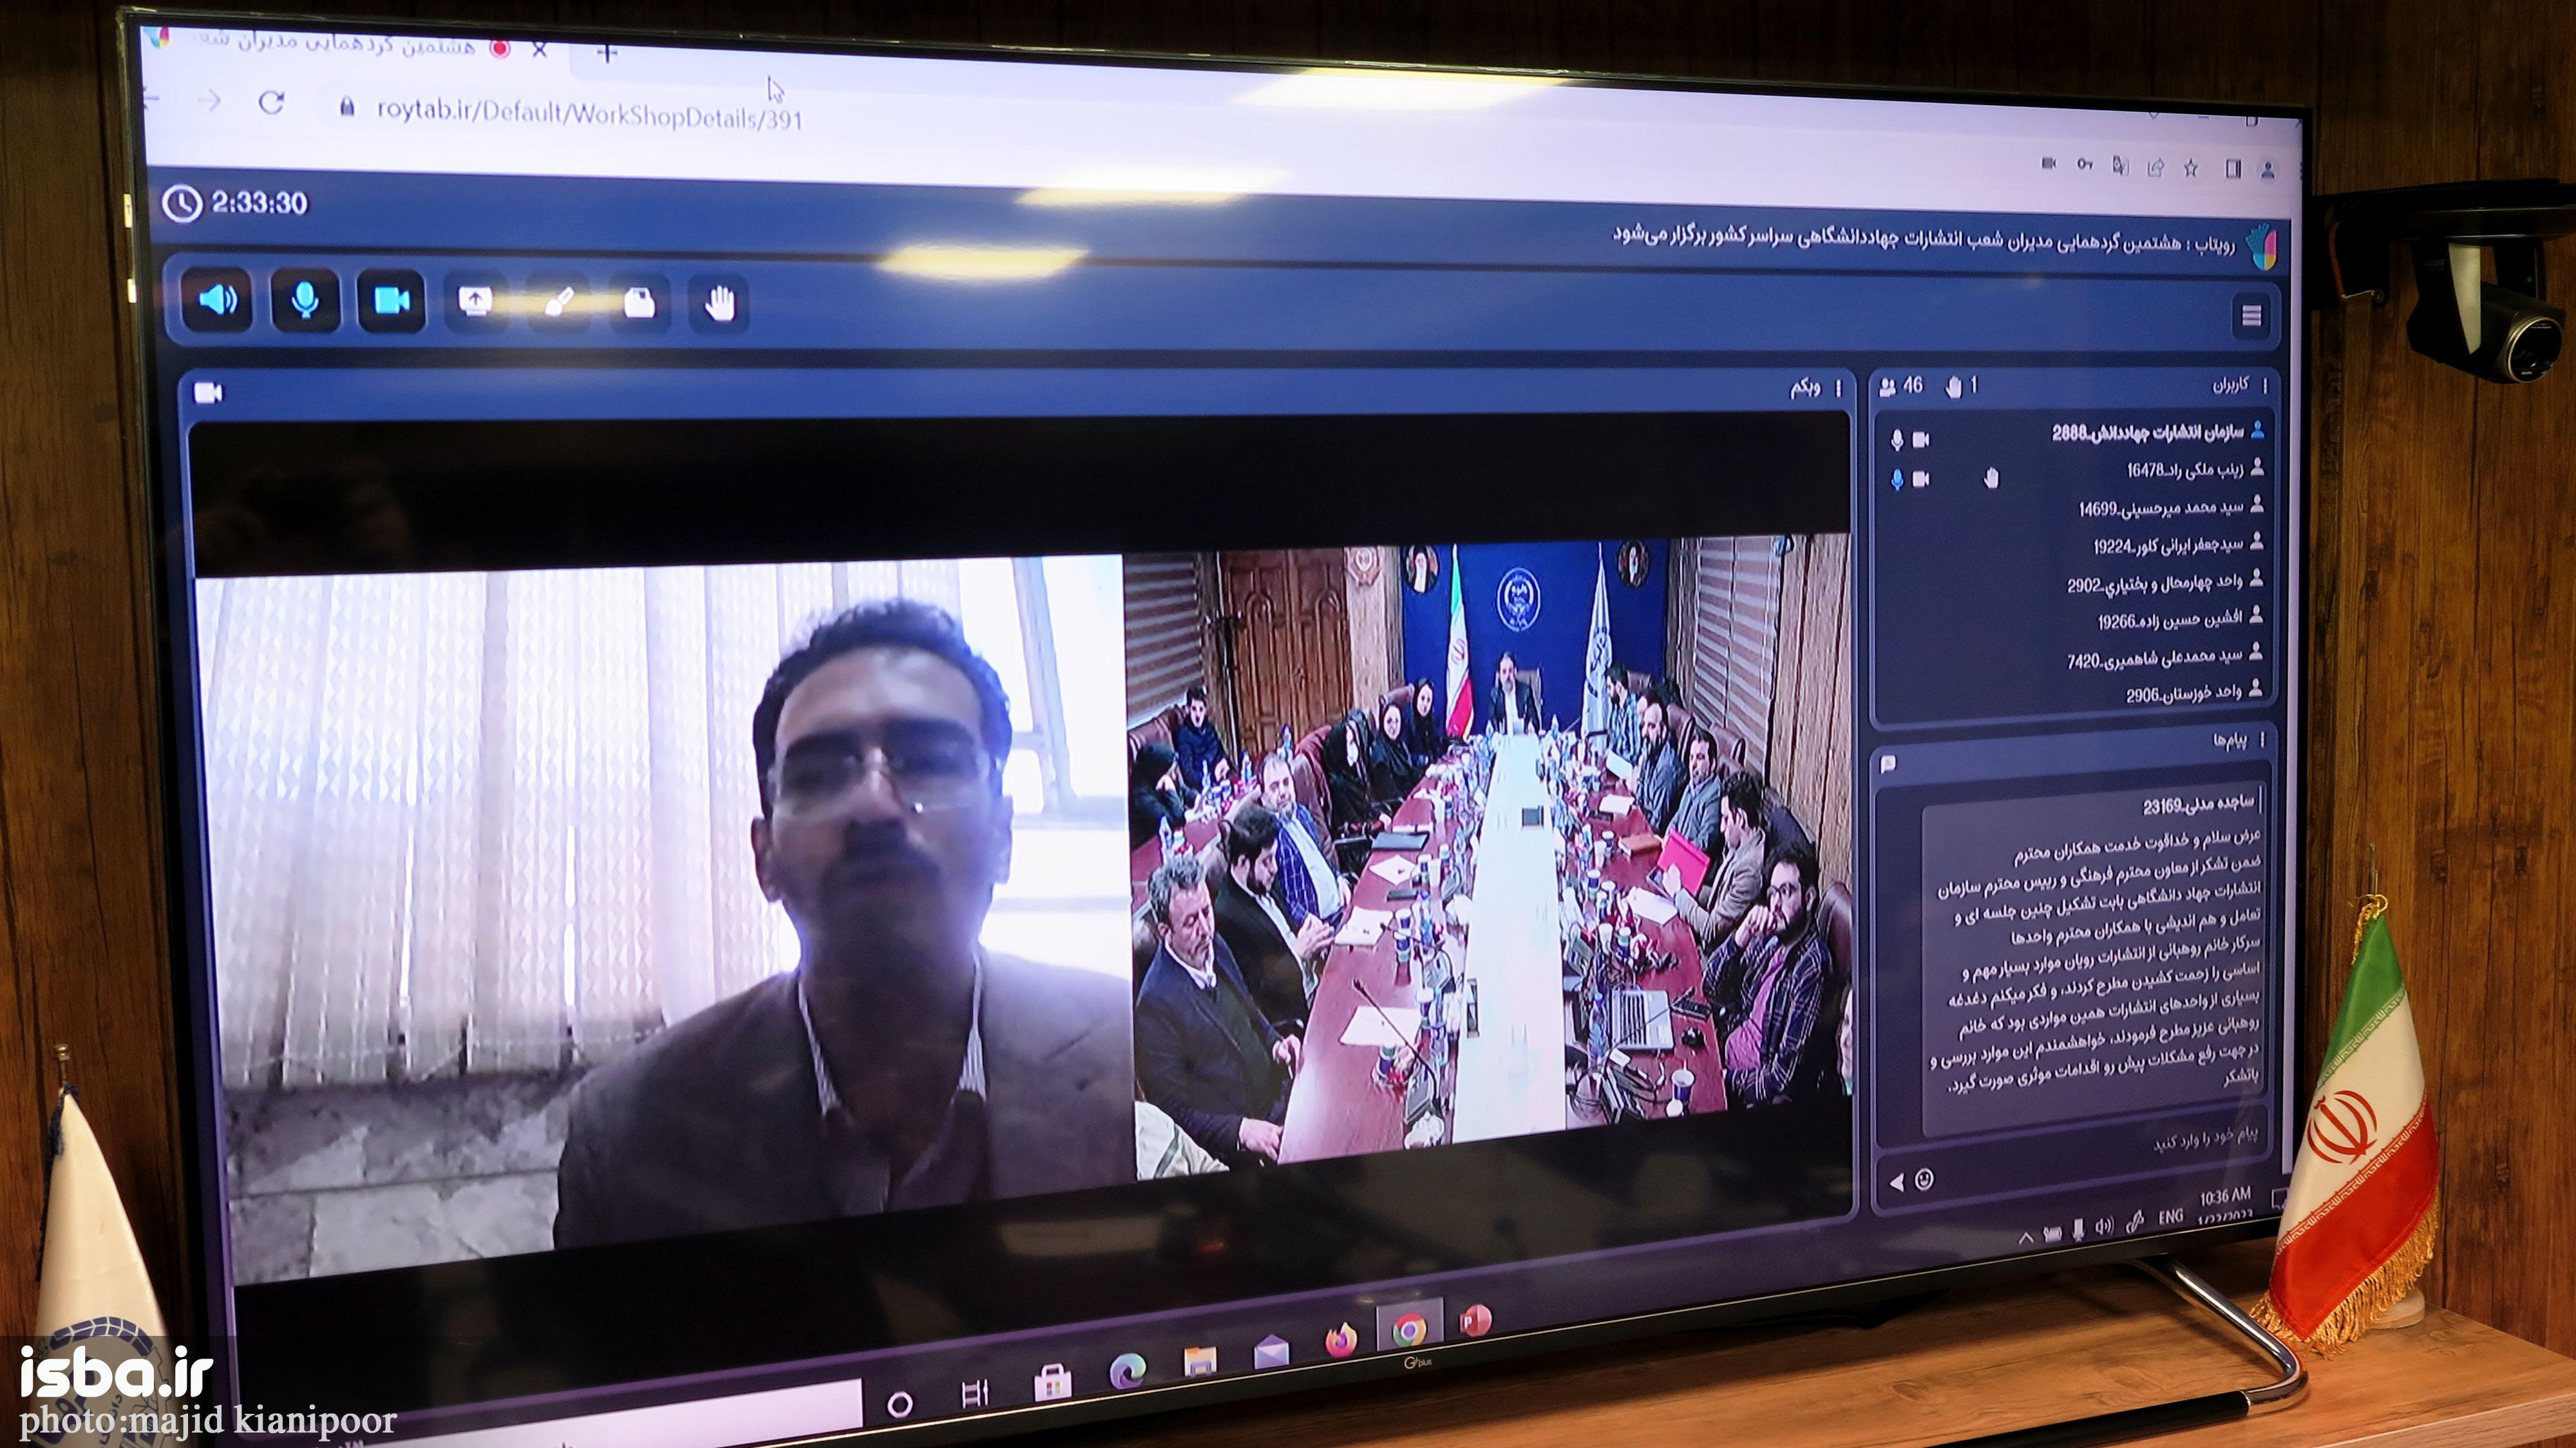Click the share screen icon

[x=475, y=301]
